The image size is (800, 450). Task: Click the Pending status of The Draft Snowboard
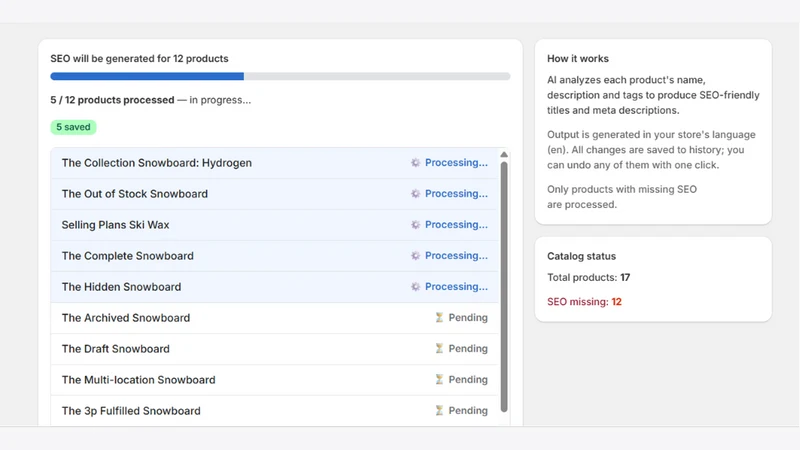(468, 348)
